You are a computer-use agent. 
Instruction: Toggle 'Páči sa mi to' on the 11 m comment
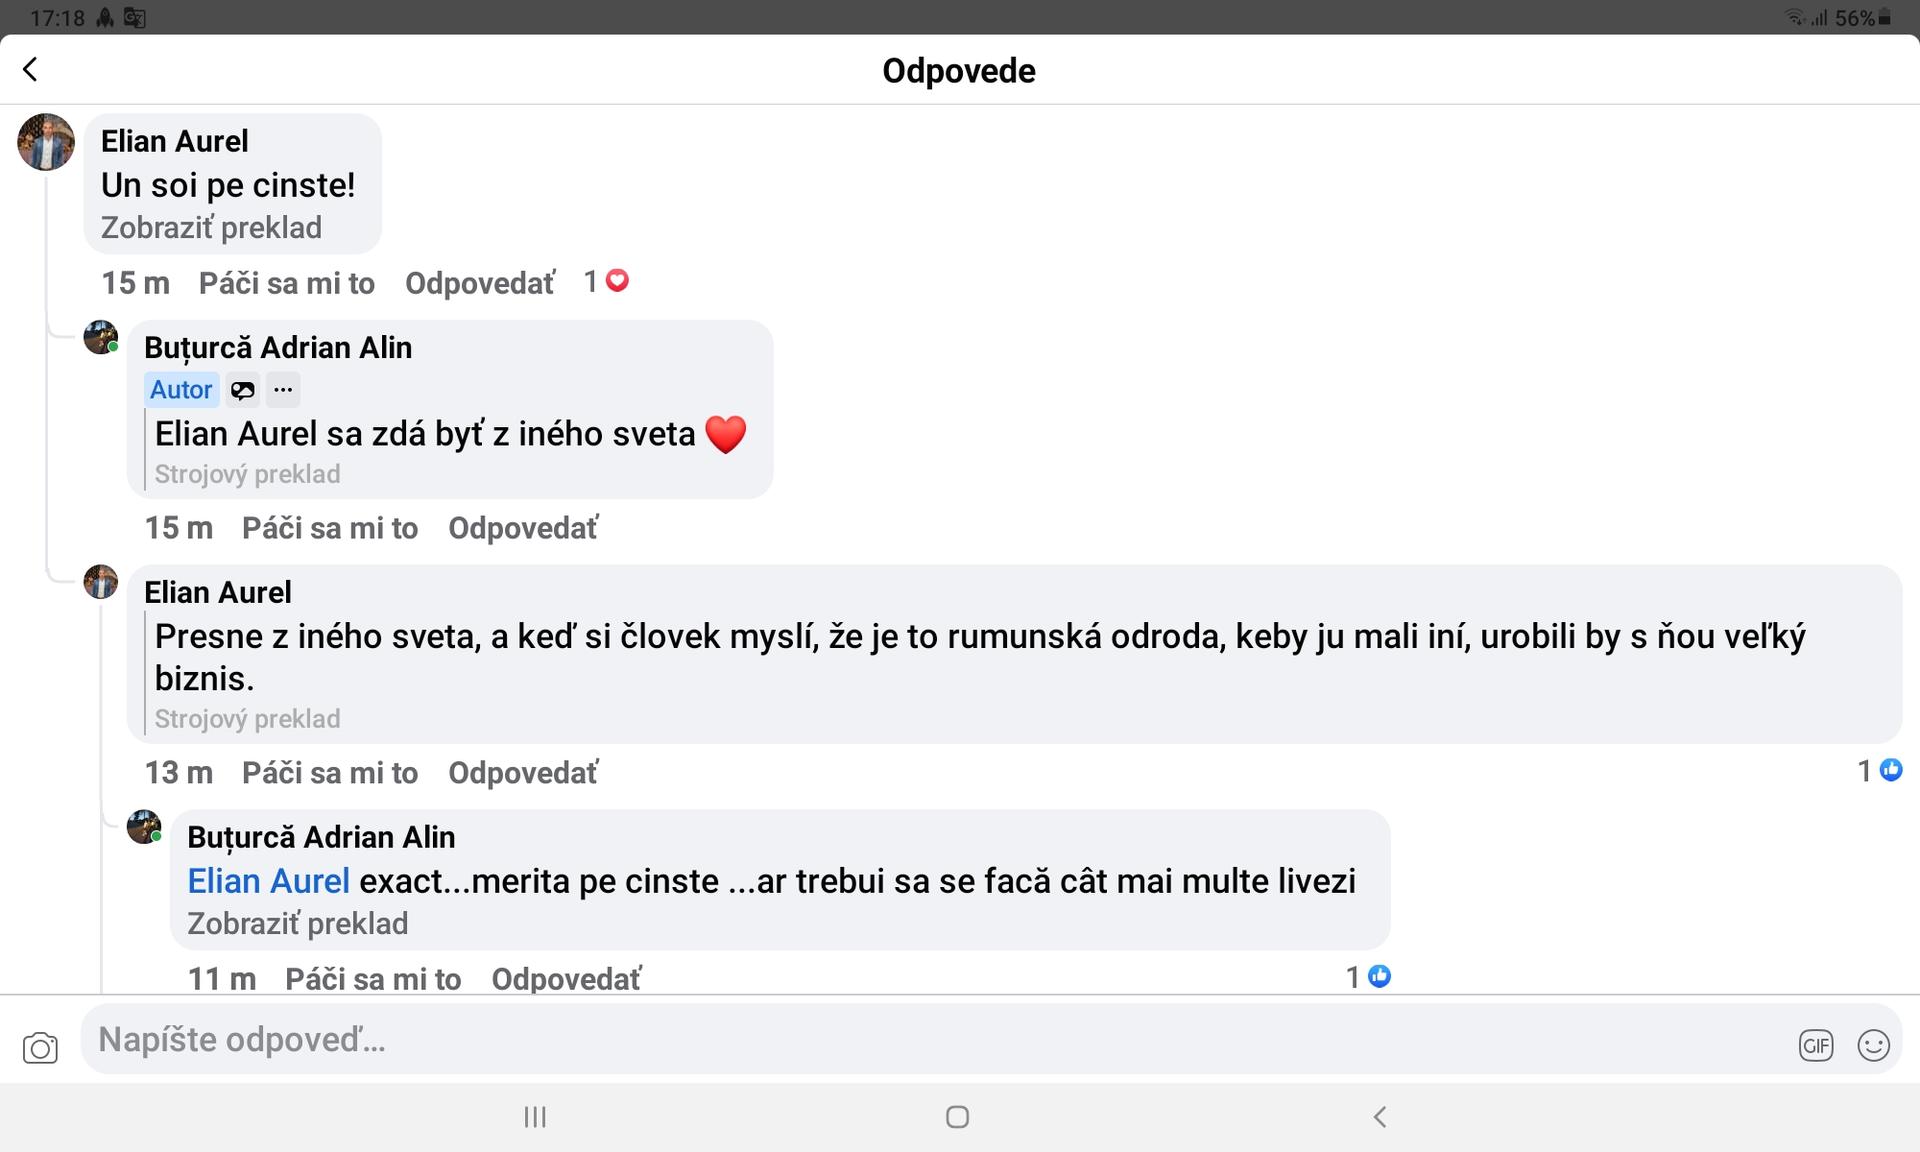coord(373,978)
